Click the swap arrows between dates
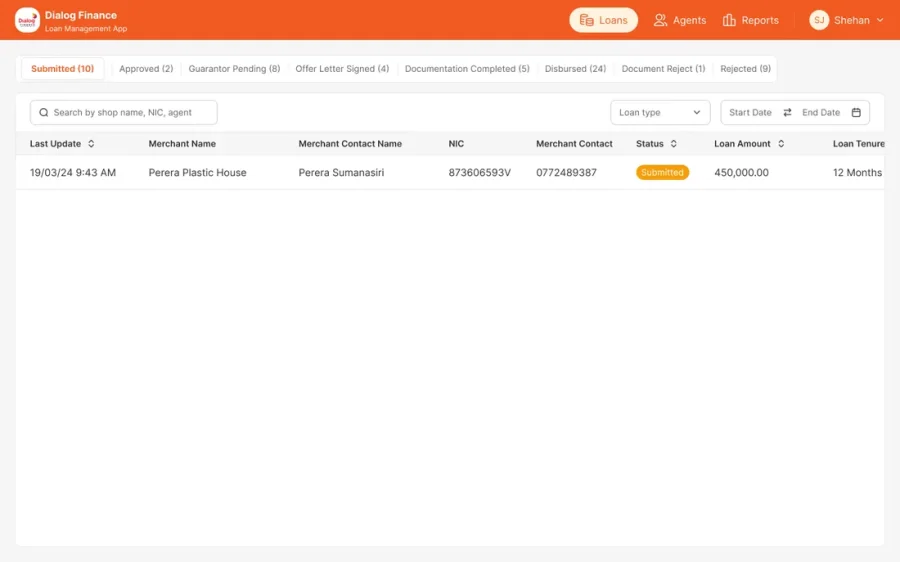The image size is (900, 562). pyautogui.click(x=787, y=113)
